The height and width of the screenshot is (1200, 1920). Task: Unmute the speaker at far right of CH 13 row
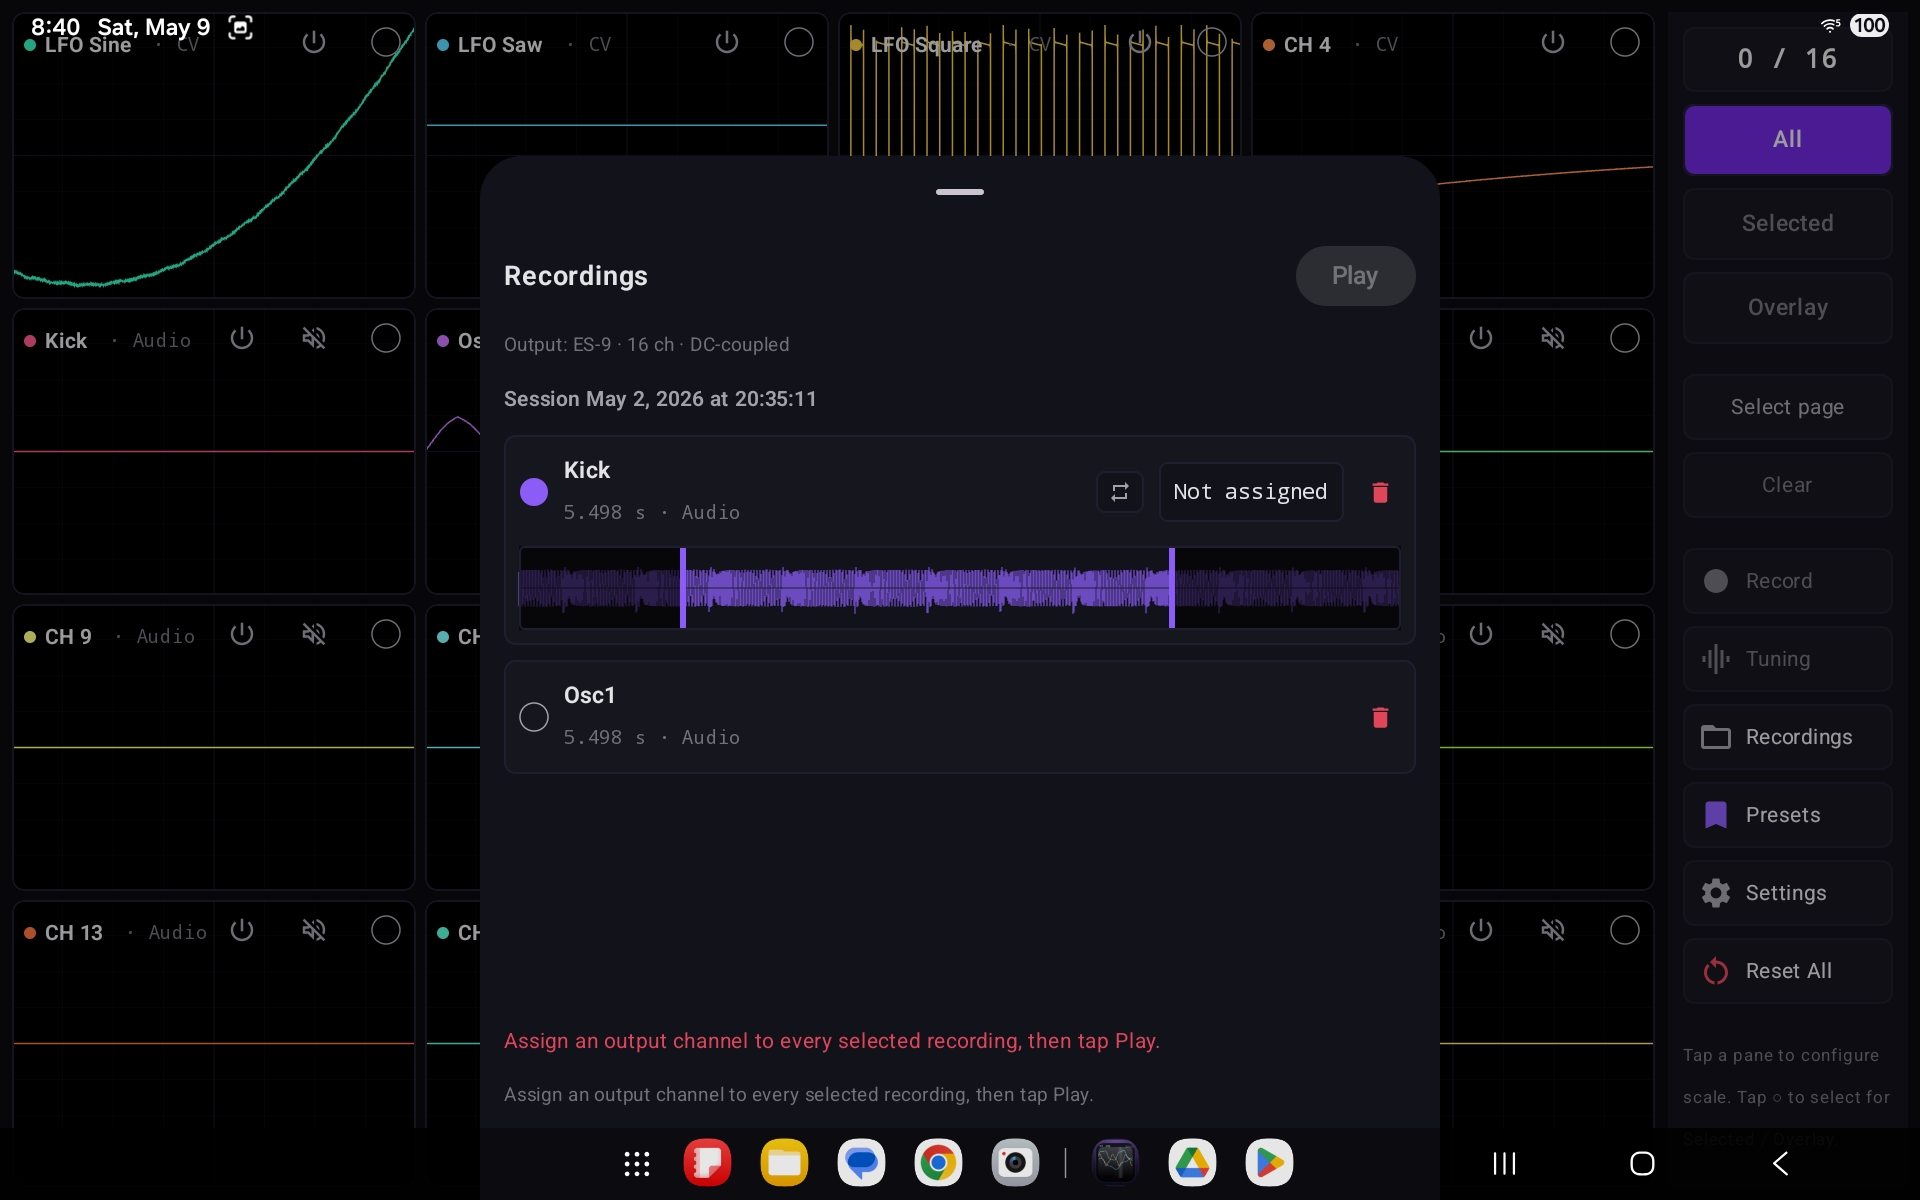coord(1553,930)
